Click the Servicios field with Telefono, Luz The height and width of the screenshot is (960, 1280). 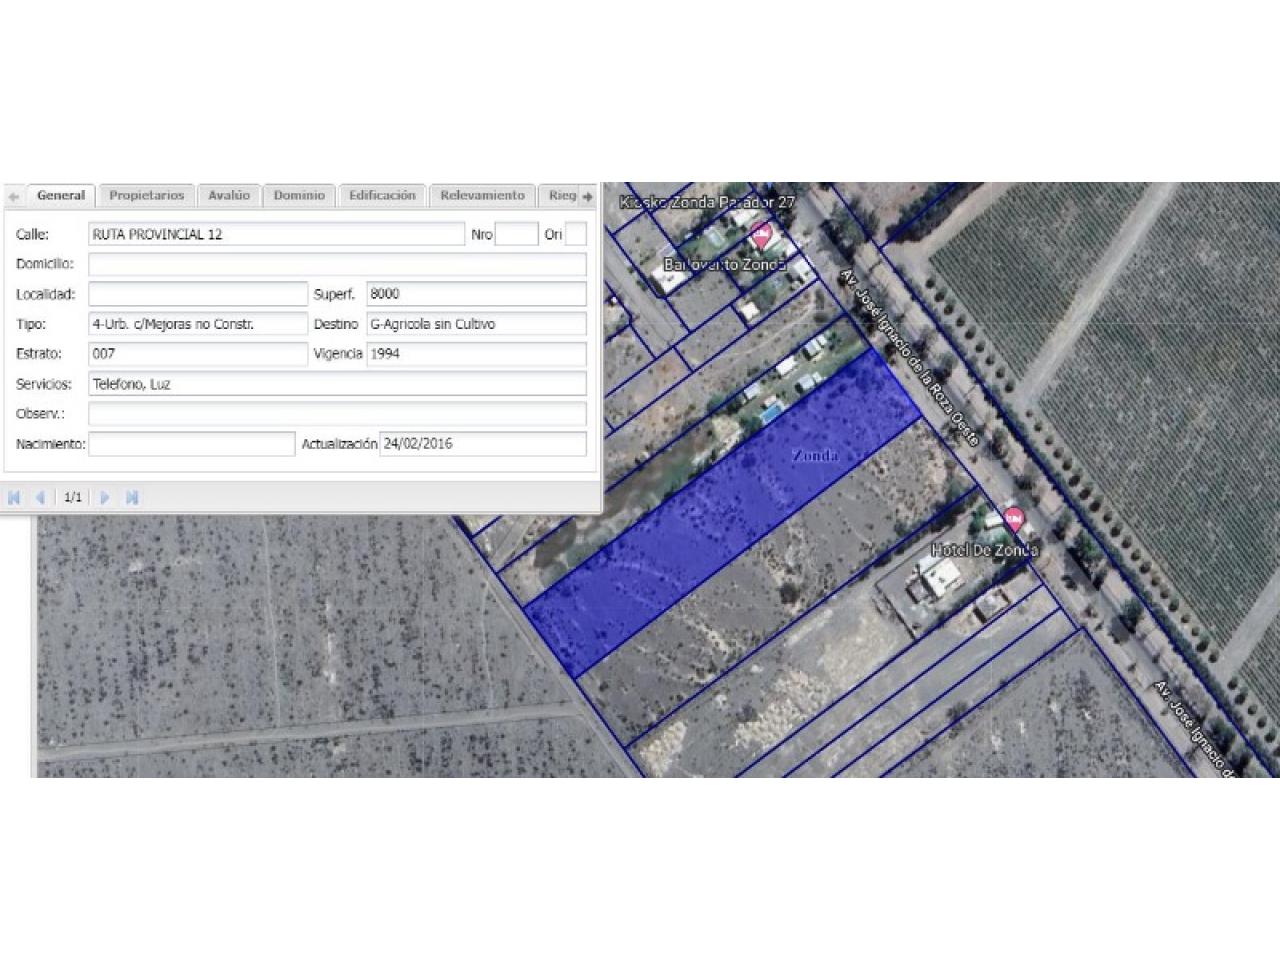click(x=338, y=384)
